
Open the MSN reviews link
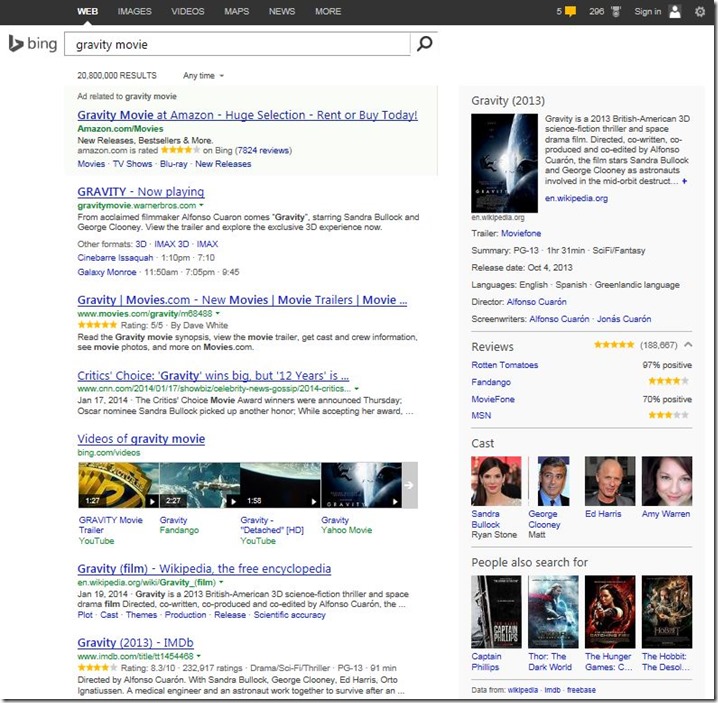point(481,415)
